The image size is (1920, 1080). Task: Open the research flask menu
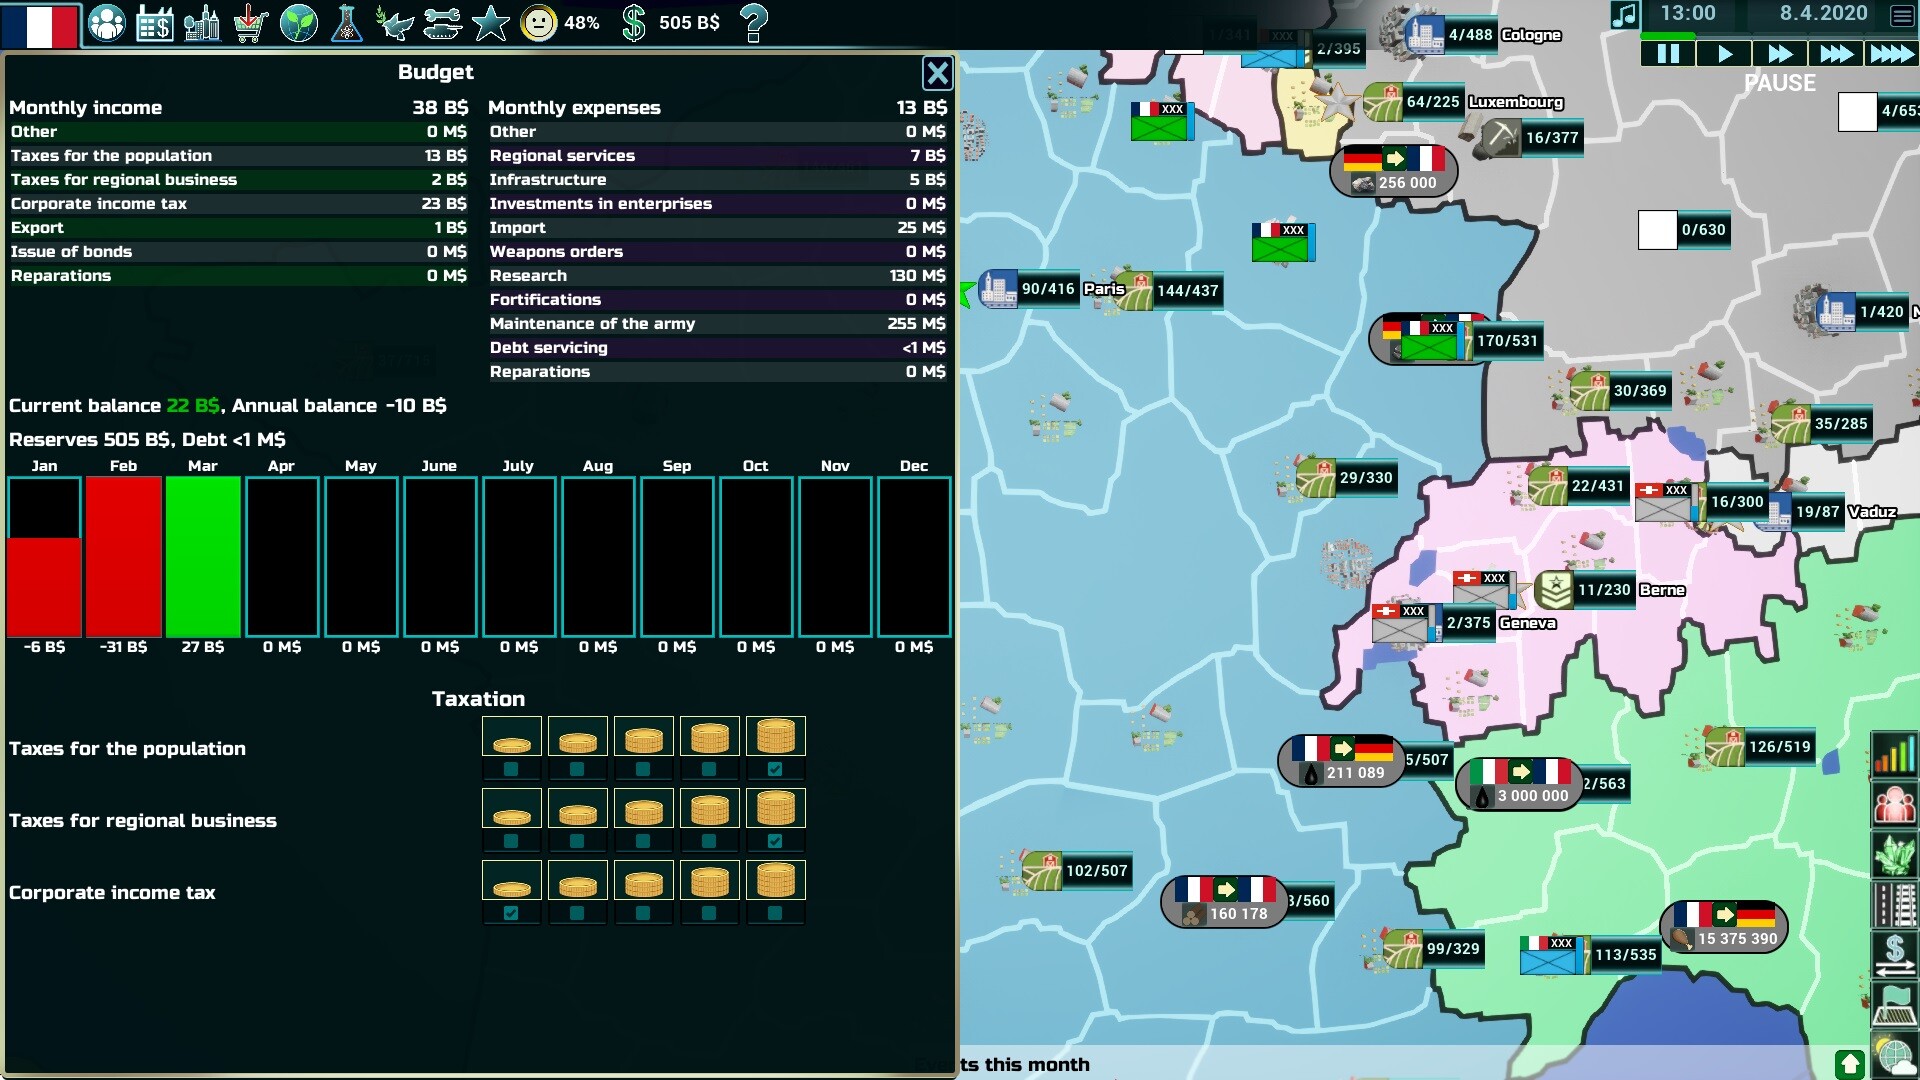(346, 22)
